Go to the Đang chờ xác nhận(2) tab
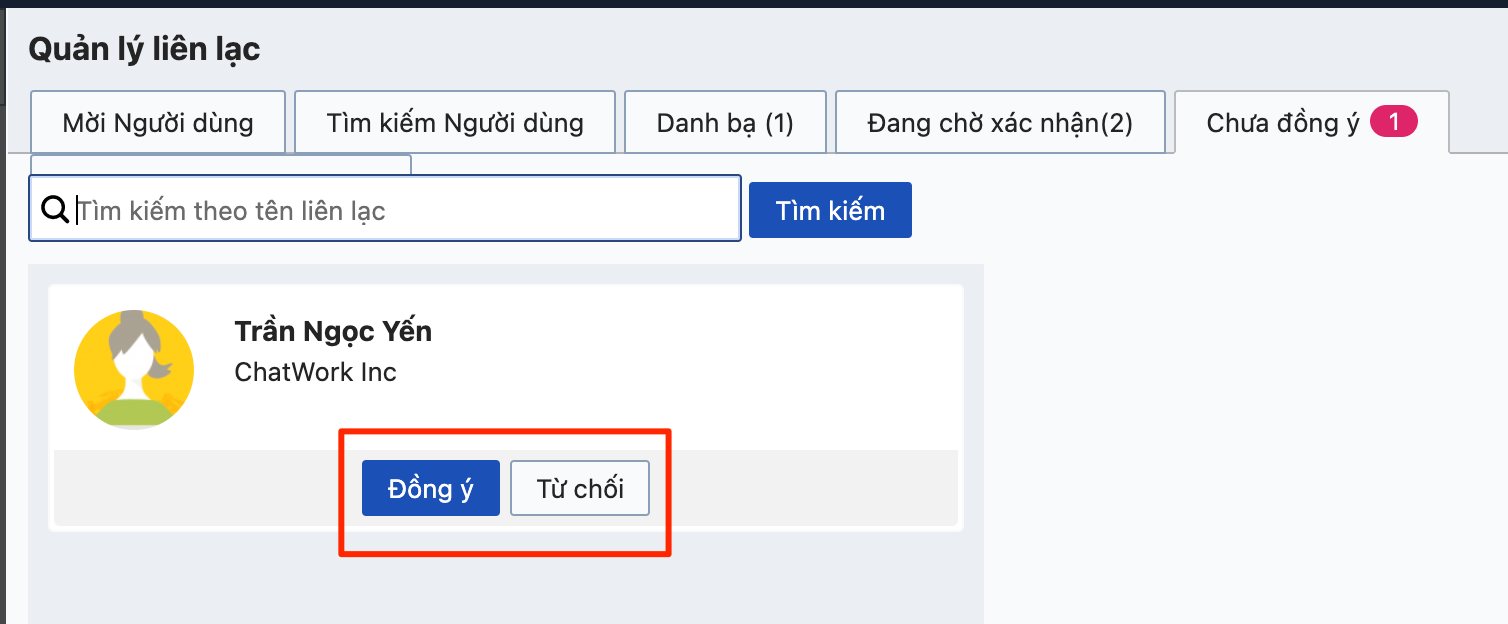The height and width of the screenshot is (624, 1508). click(x=1000, y=123)
